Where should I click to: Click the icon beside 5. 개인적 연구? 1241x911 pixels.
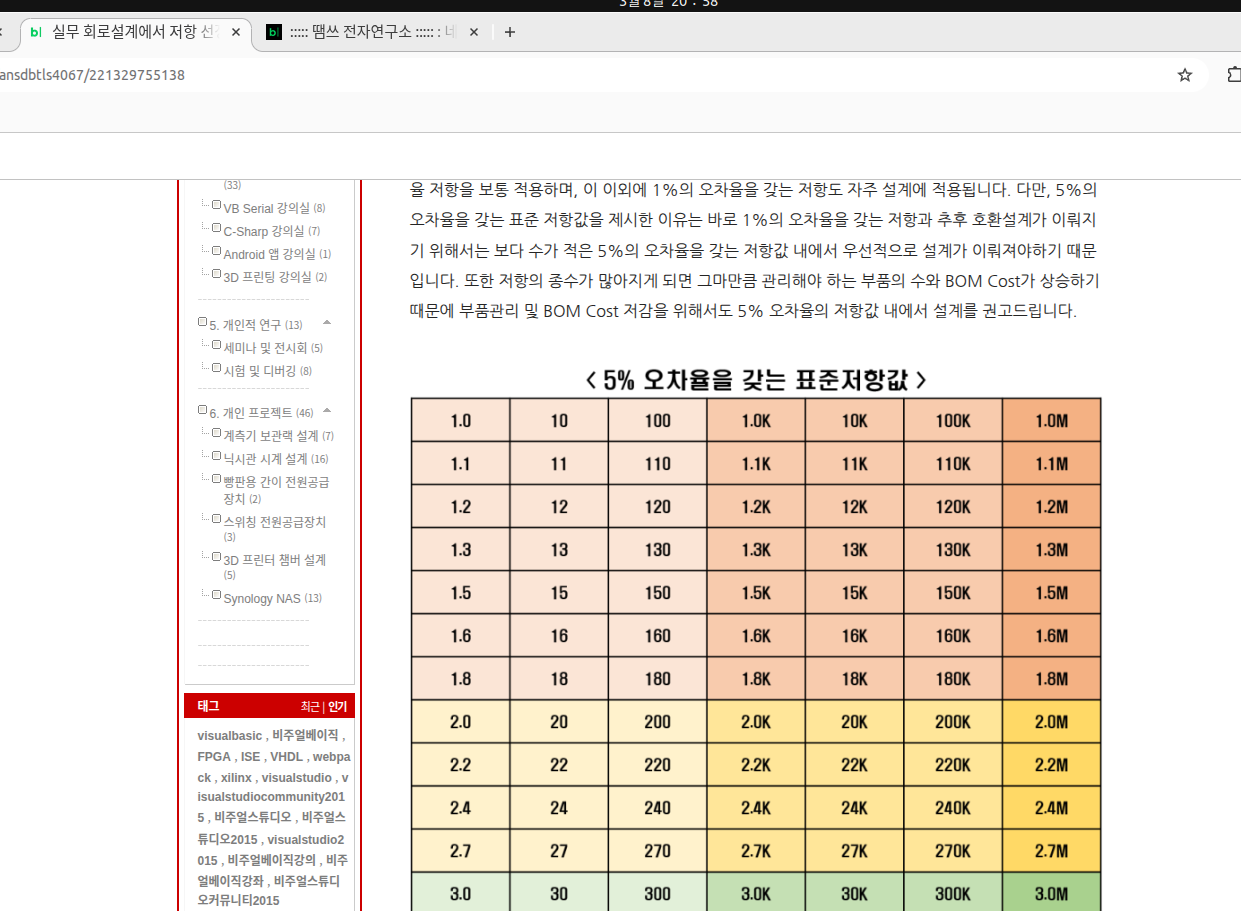point(202,322)
